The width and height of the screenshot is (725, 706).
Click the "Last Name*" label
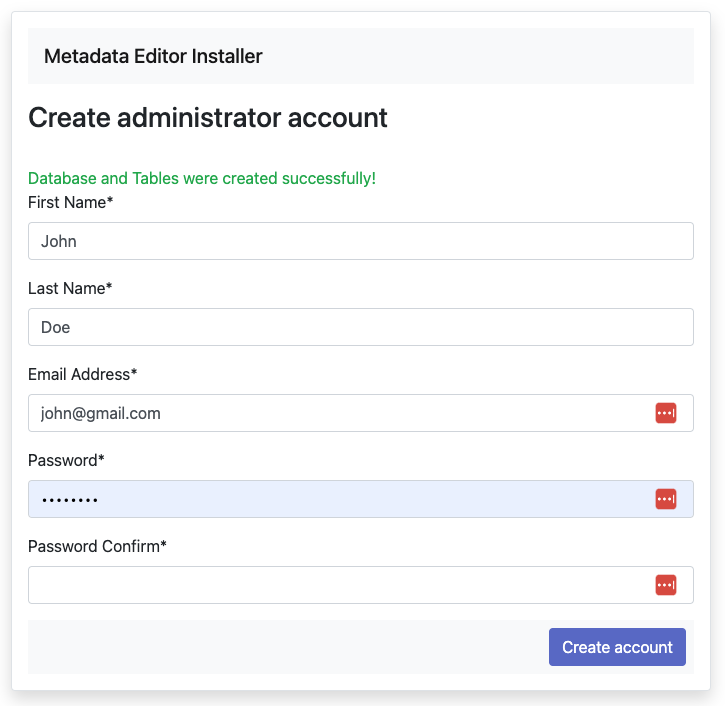pyautogui.click(x=70, y=289)
